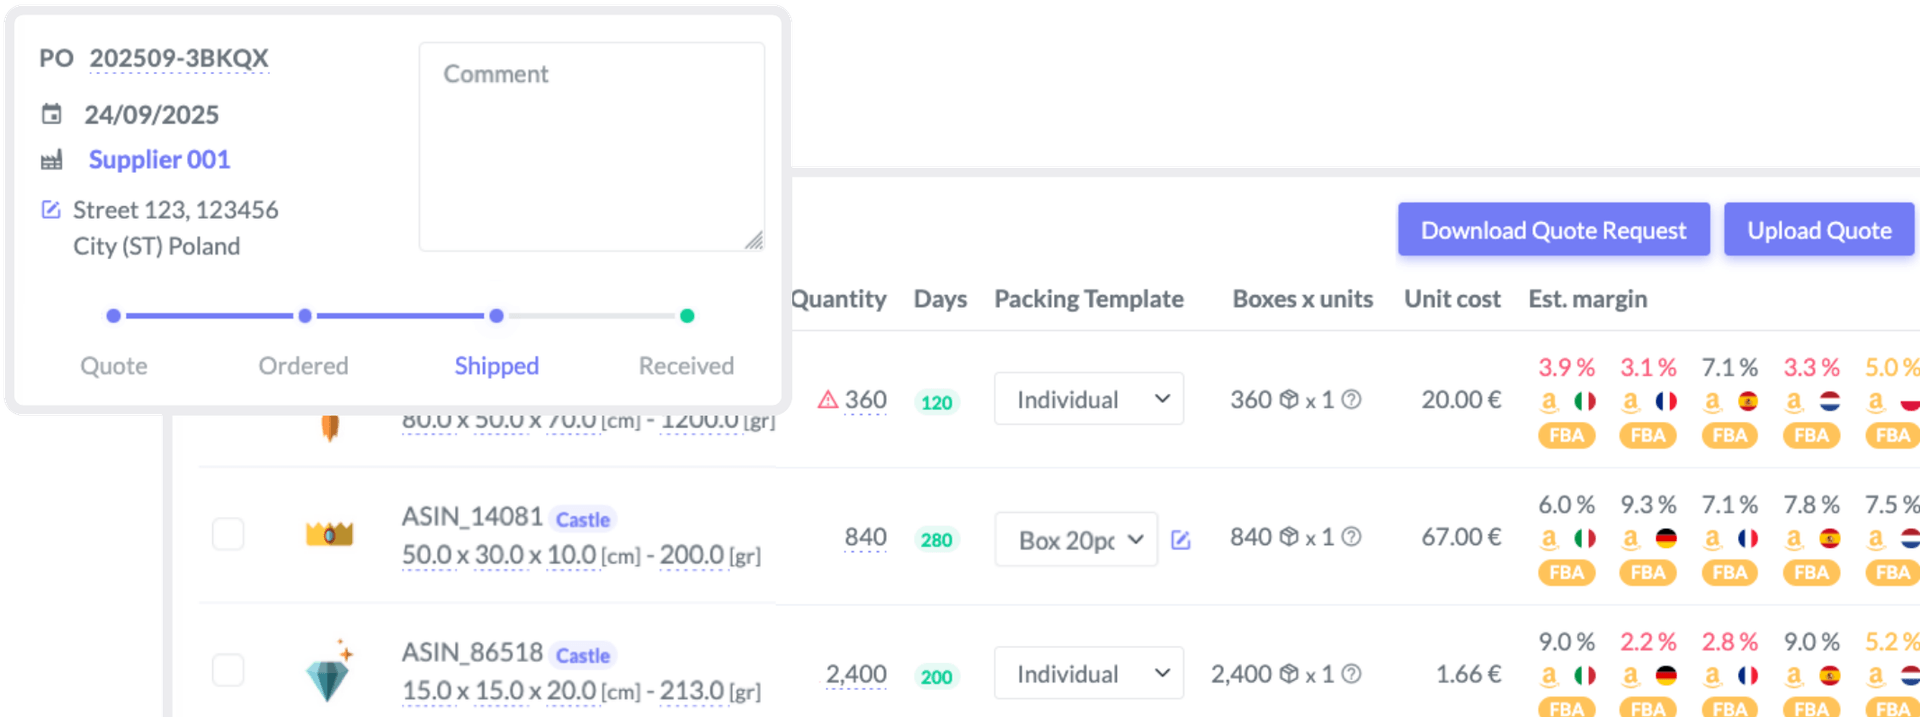Open the Individual packing dropdown for ASIN_86518

point(1089,673)
